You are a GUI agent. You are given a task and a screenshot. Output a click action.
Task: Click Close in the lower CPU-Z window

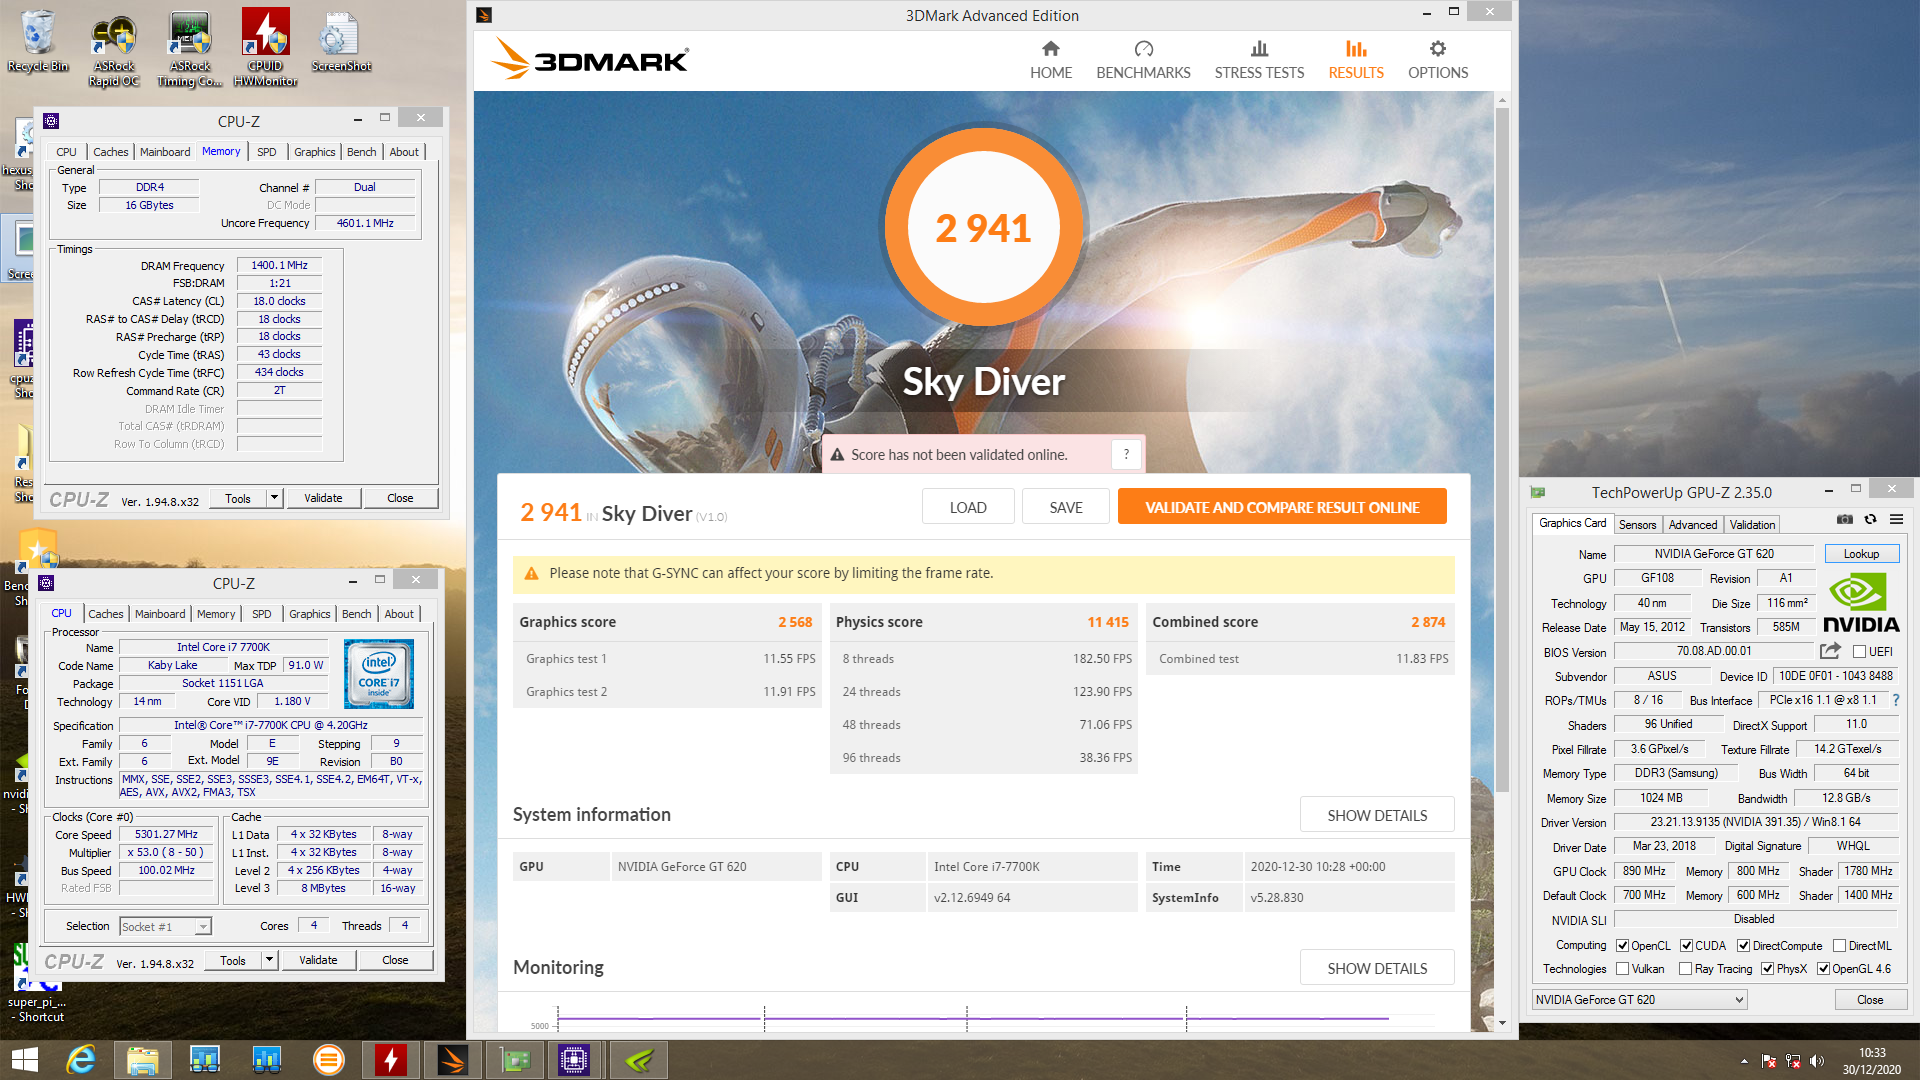click(x=395, y=960)
